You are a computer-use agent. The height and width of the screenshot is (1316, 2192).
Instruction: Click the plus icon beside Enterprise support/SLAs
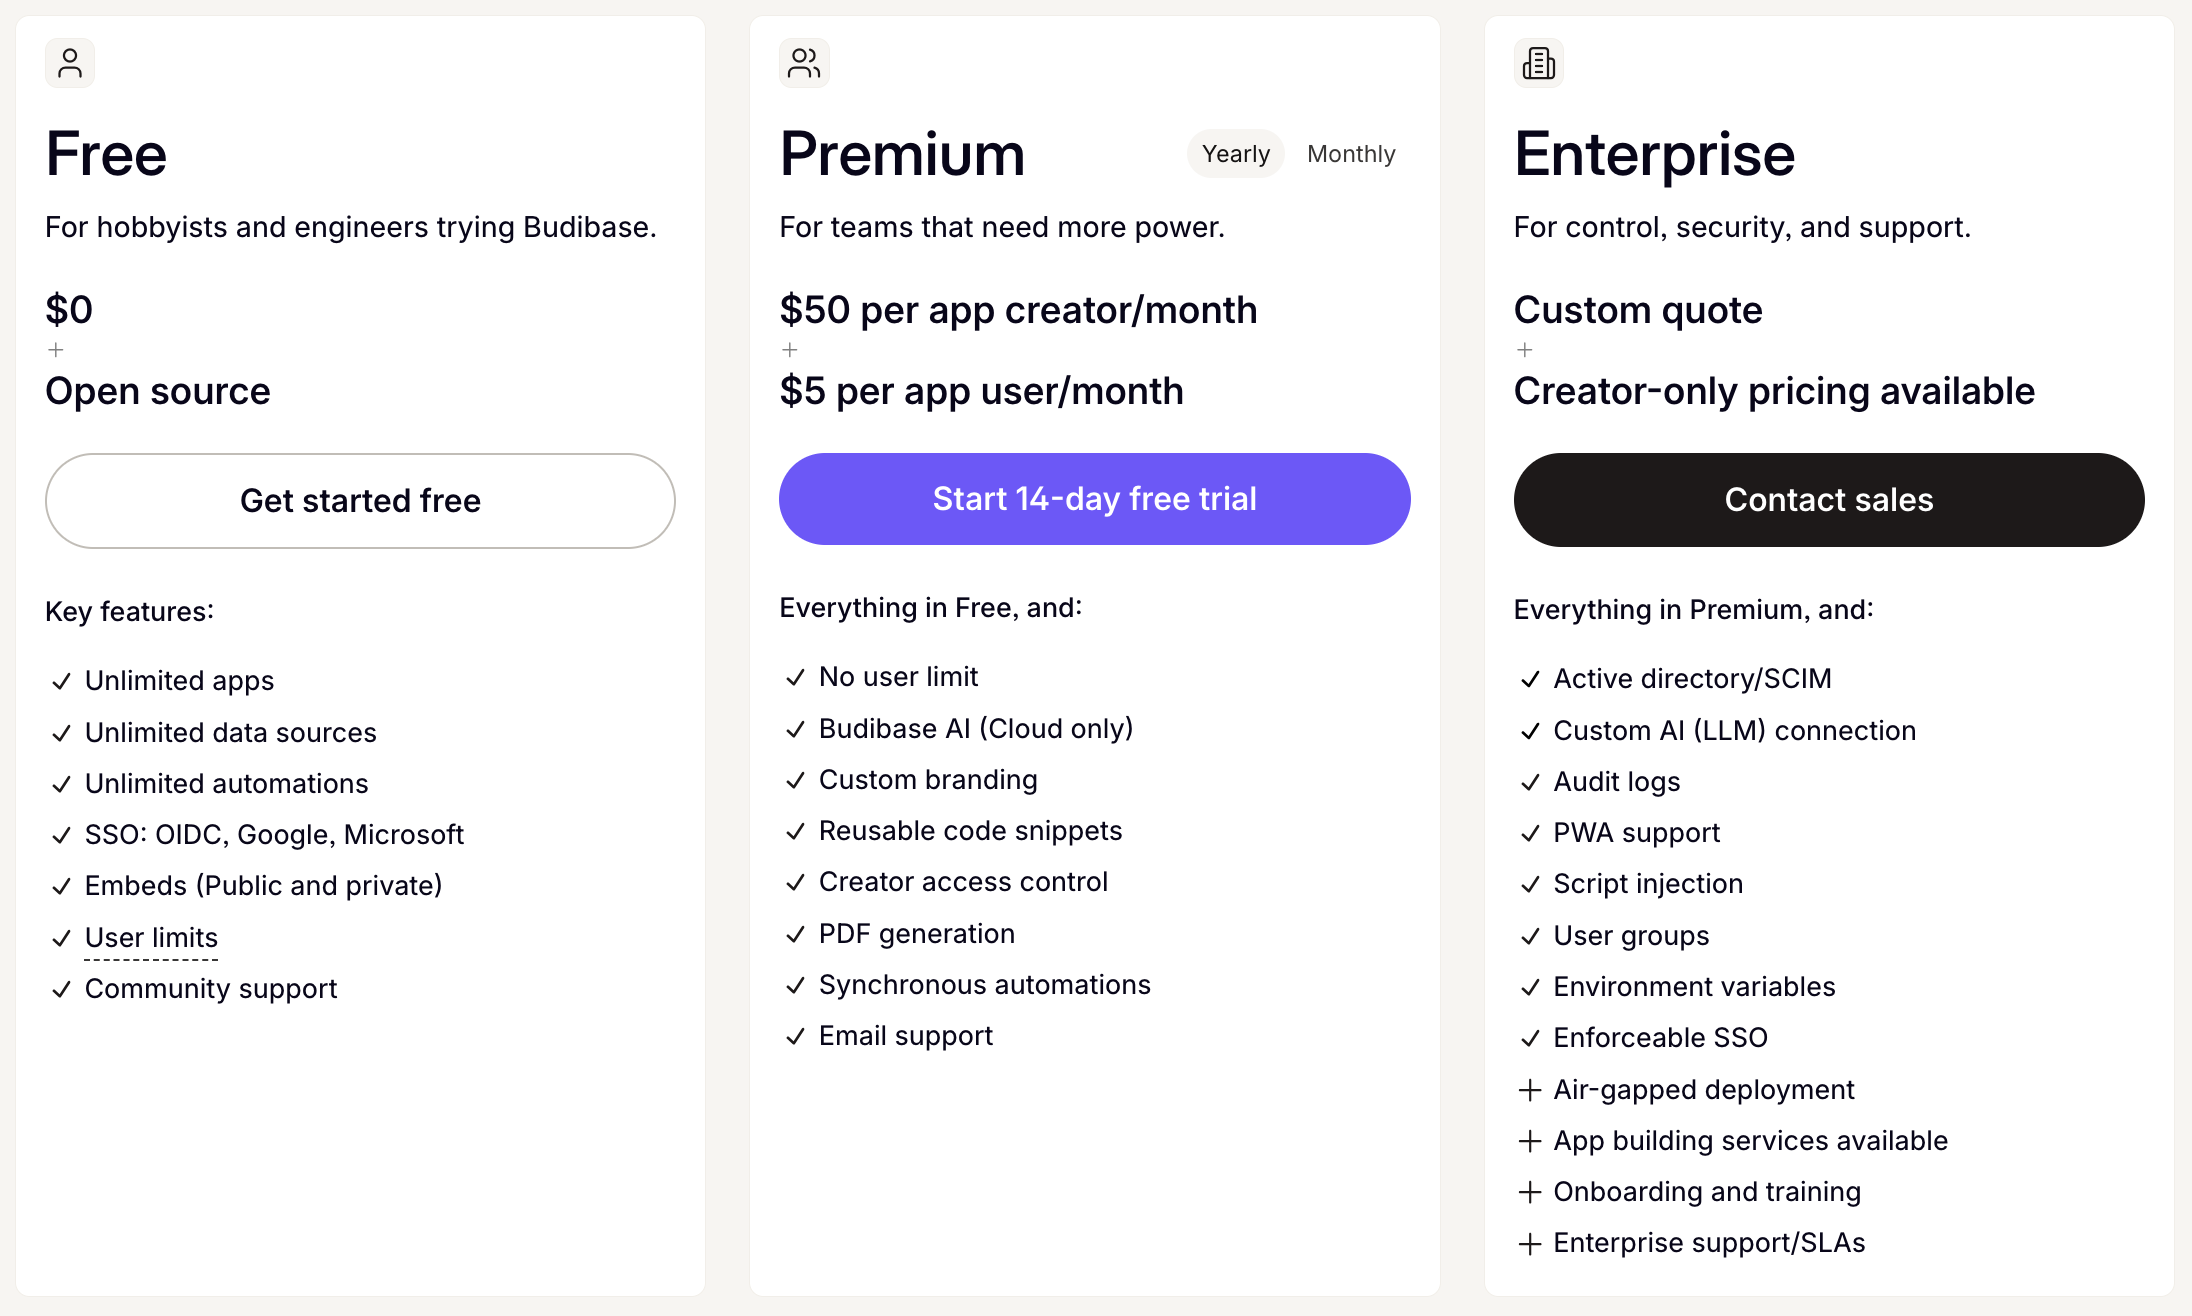[1529, 1243]
